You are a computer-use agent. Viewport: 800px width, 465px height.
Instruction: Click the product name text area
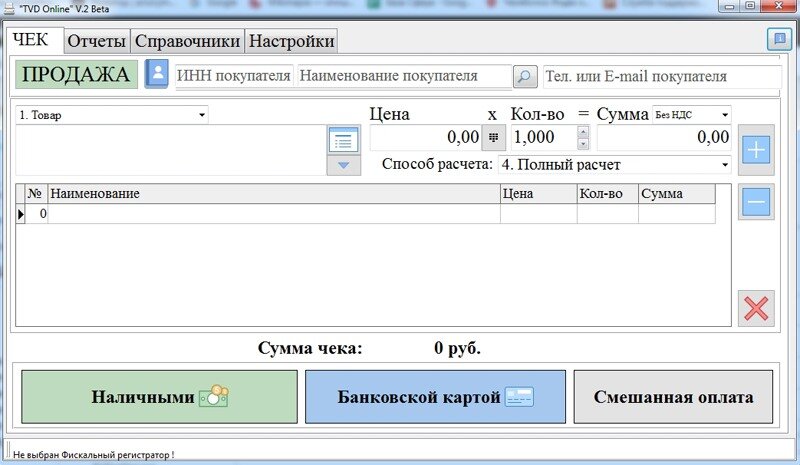click(171, 151)
